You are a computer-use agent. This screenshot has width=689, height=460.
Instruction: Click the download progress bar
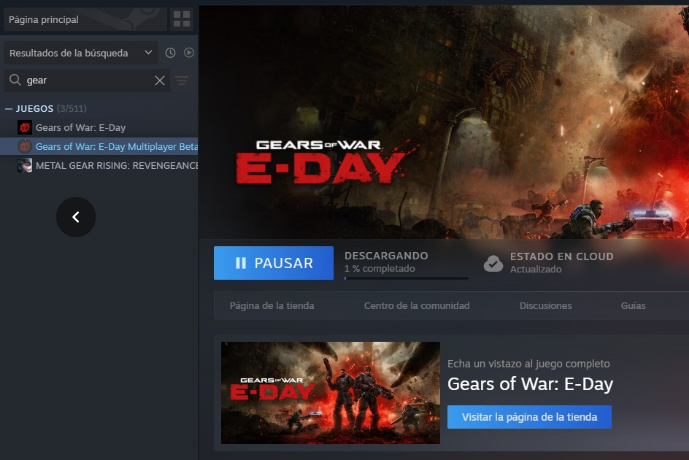[406, 278]
